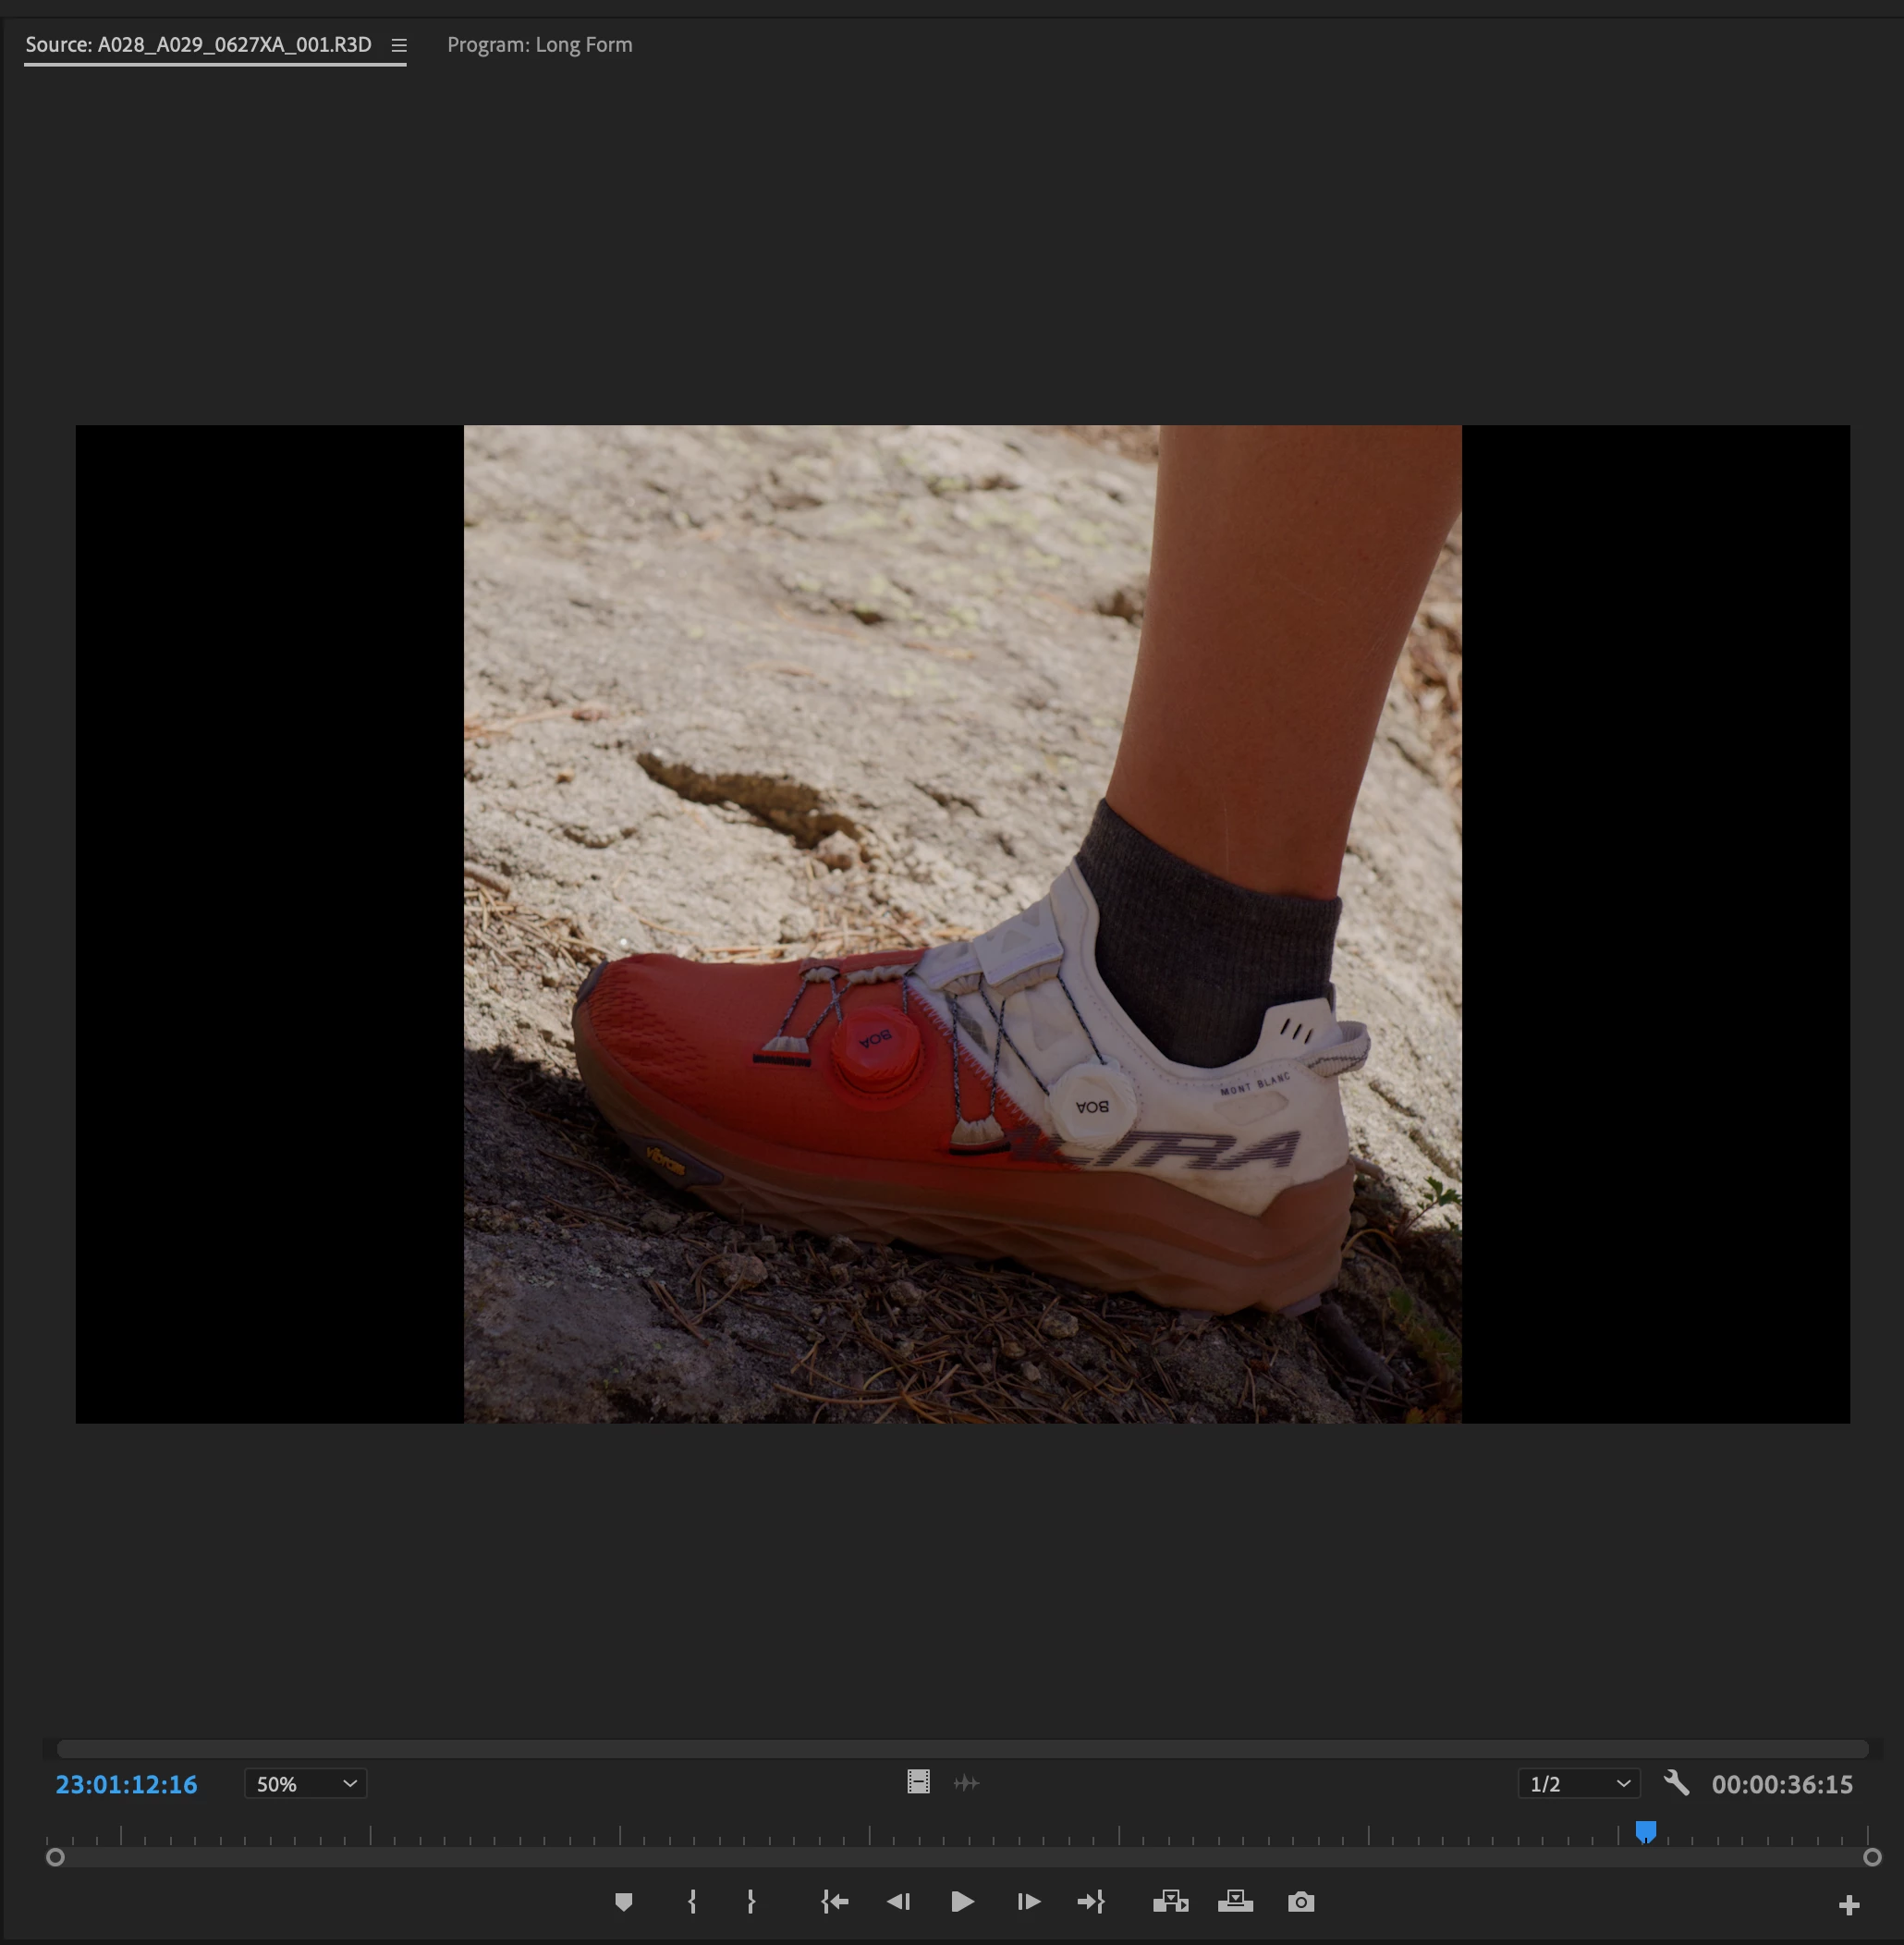Click the Drag Video Only filmstrip icon
The width and height of the screenshot is (1904, 1945).
point(918,1782)
